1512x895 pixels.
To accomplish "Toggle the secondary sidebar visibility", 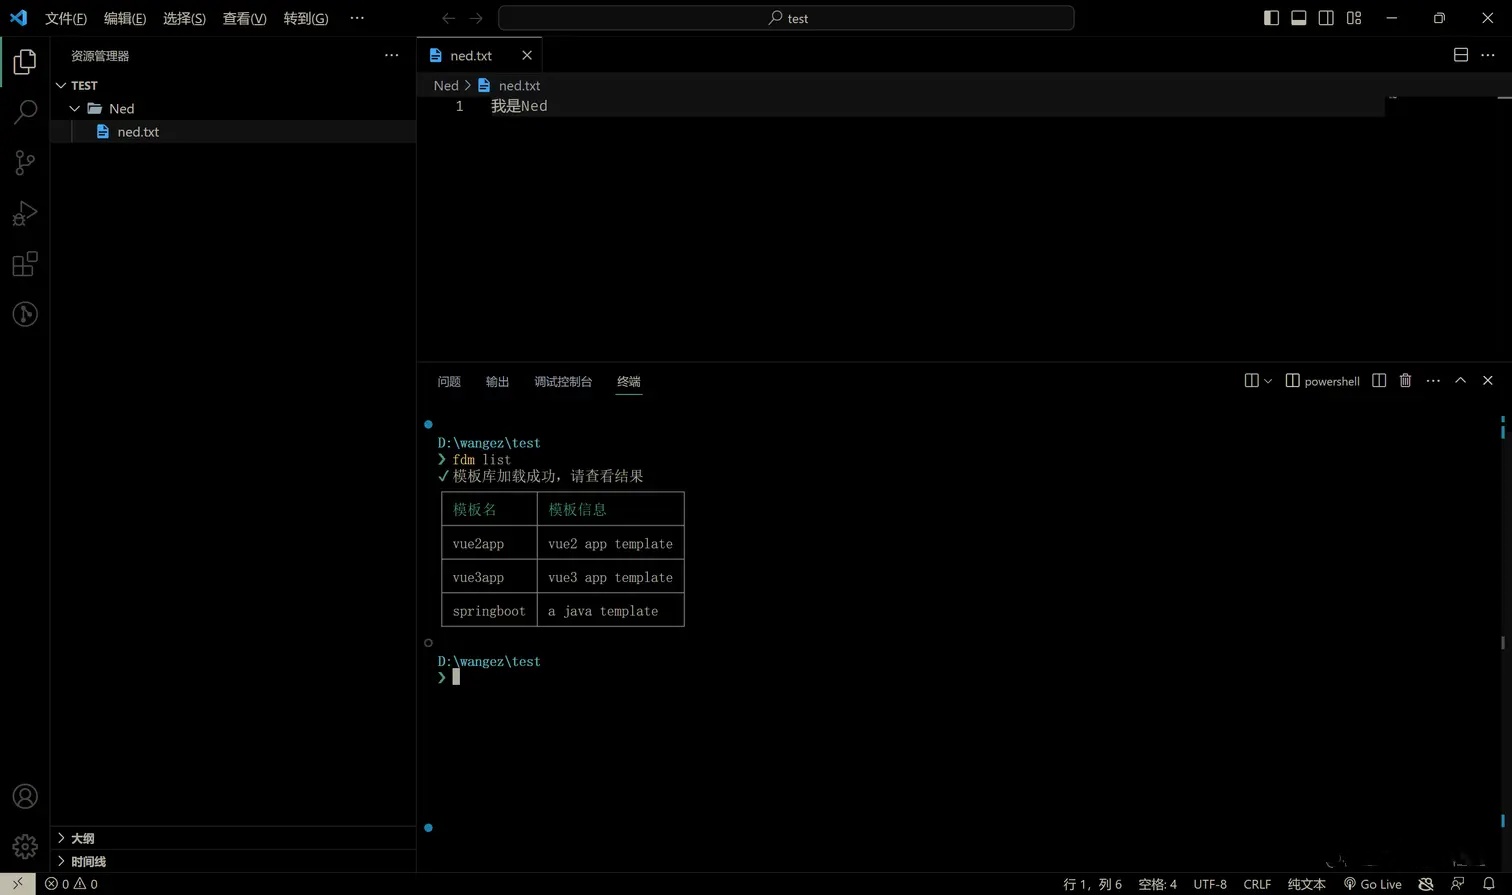I will [1326, 18].
